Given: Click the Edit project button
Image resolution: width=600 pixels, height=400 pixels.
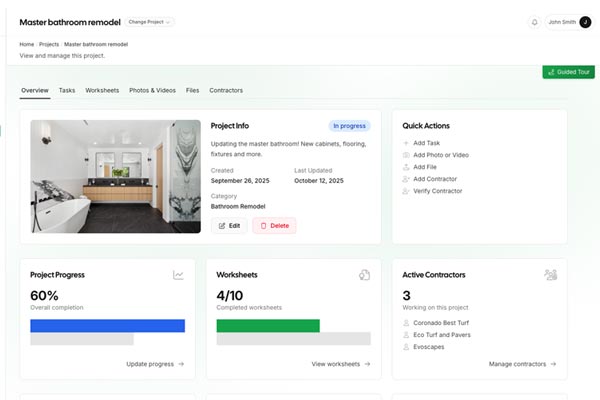Looking at the screenshot, I should [229, 226].
